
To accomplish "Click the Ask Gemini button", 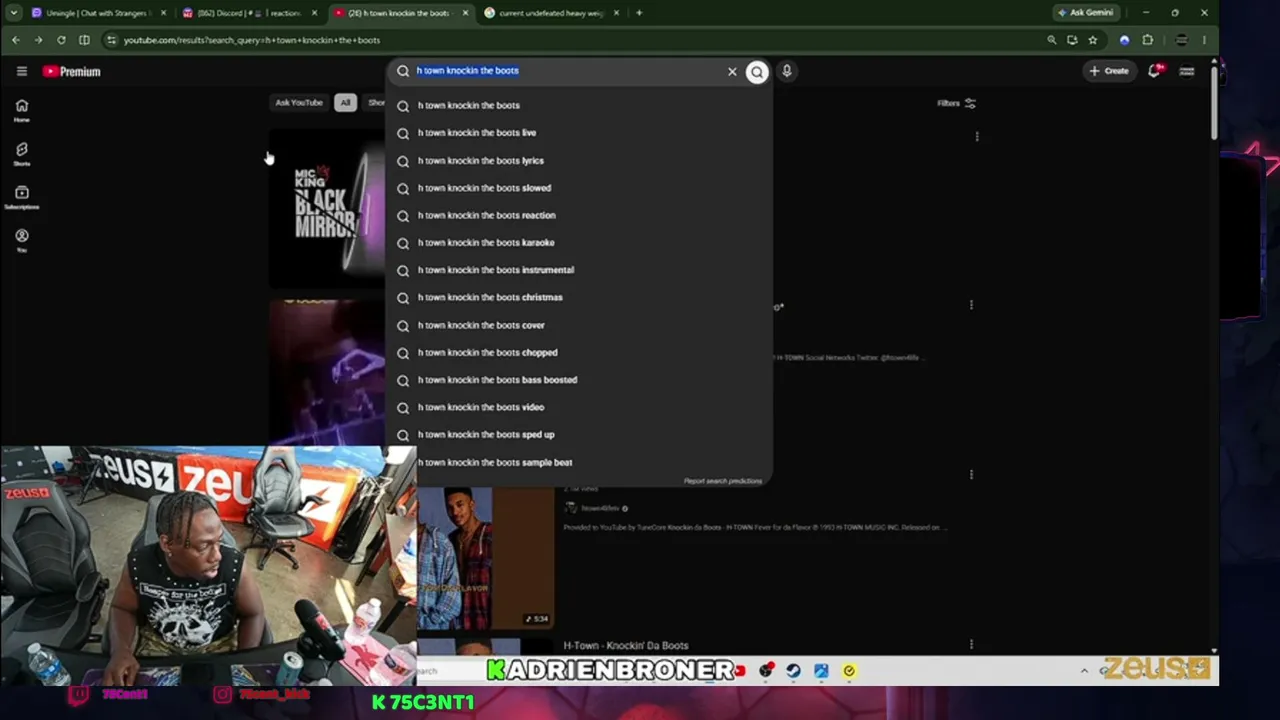I will coord(1086,13).
